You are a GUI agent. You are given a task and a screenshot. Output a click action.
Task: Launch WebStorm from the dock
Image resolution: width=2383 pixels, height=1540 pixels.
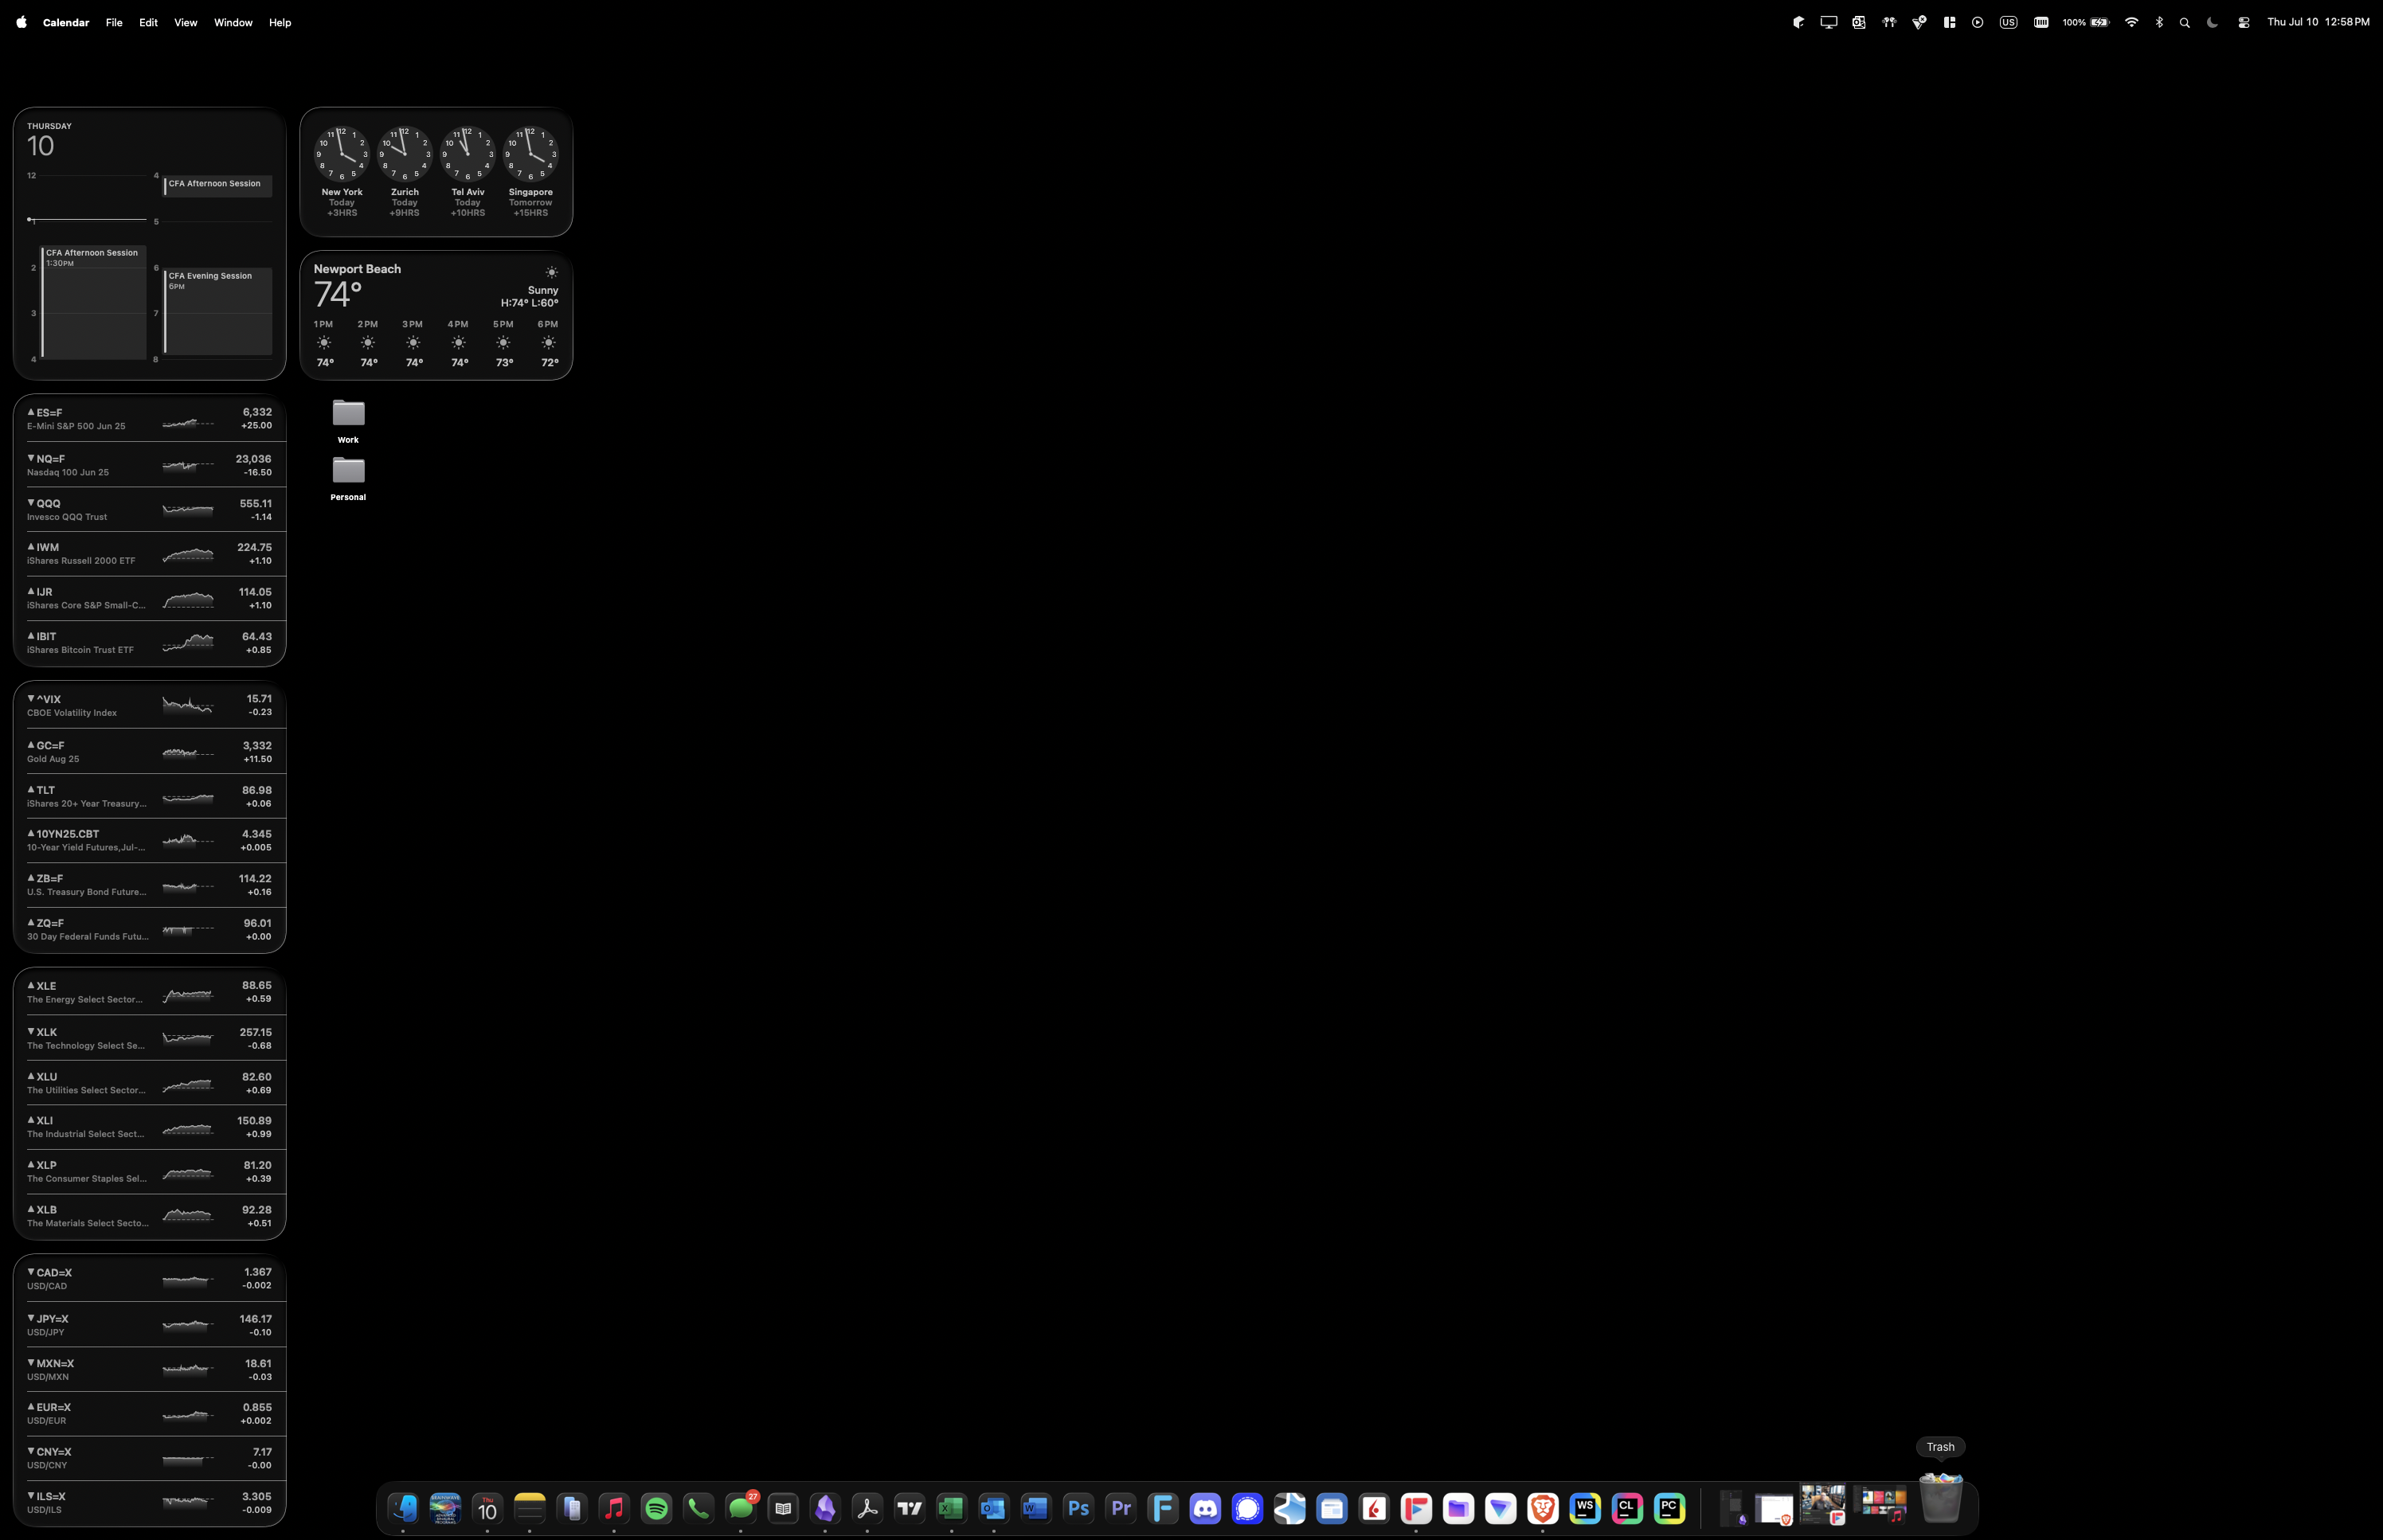pos(1585,1508)
